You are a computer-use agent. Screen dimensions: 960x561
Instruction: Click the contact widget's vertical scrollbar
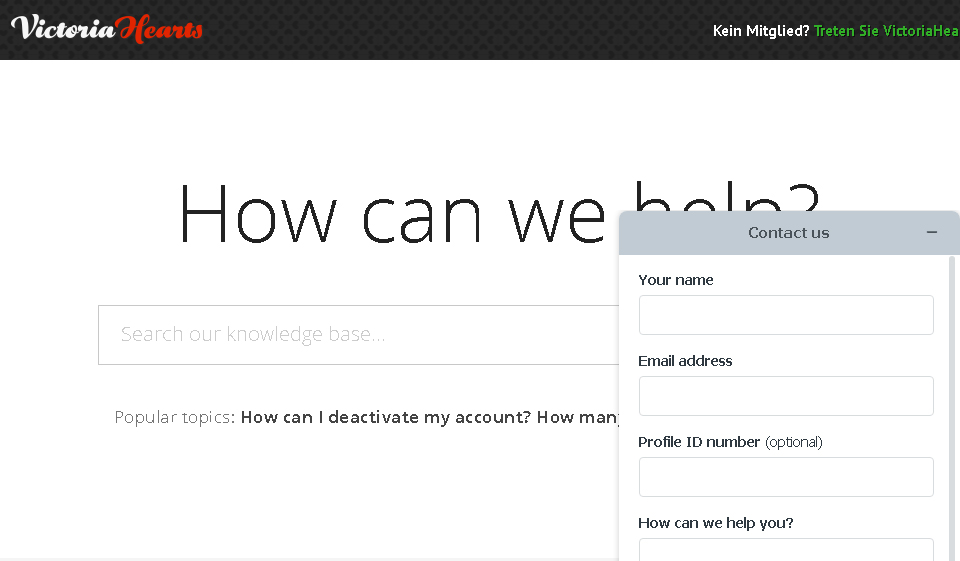click(952, 400)
